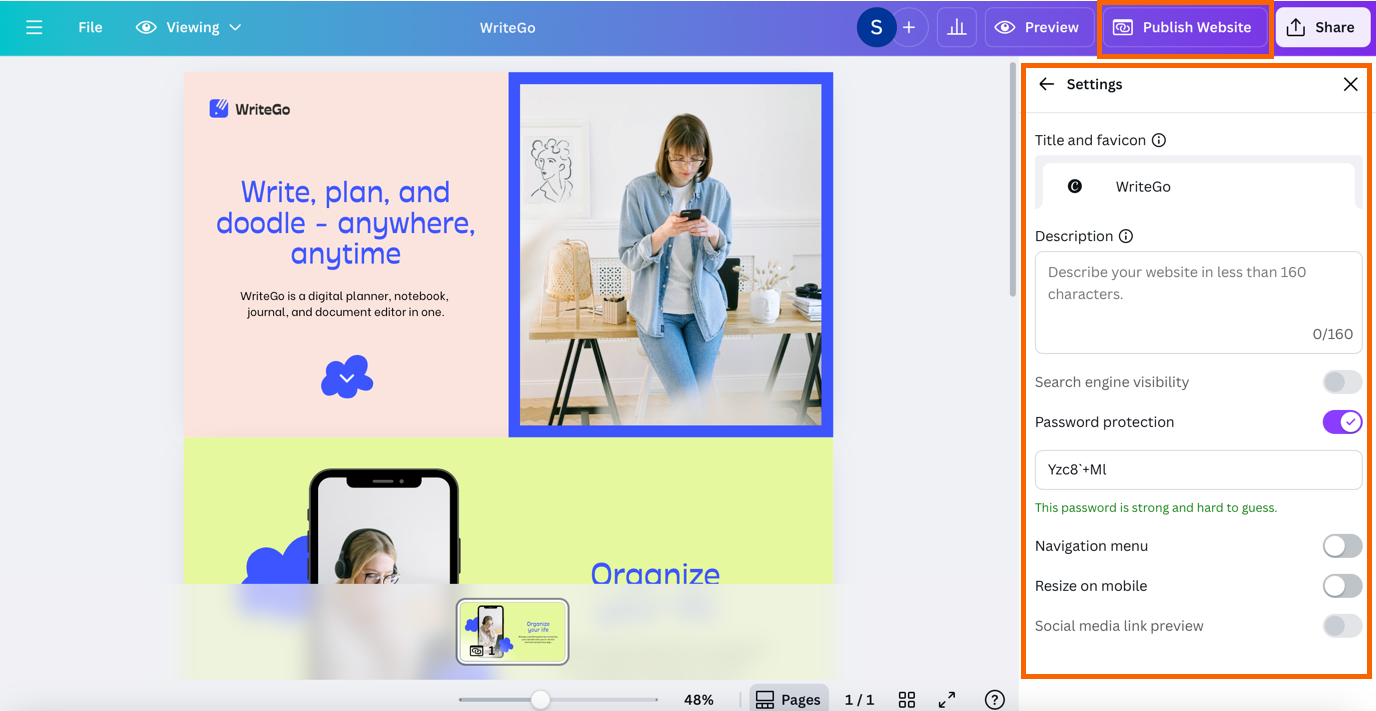The height and width of the screenshot is (711, 1376).
Task: Click the blue cloud scroll-down icon
Action: click(346, 377)
